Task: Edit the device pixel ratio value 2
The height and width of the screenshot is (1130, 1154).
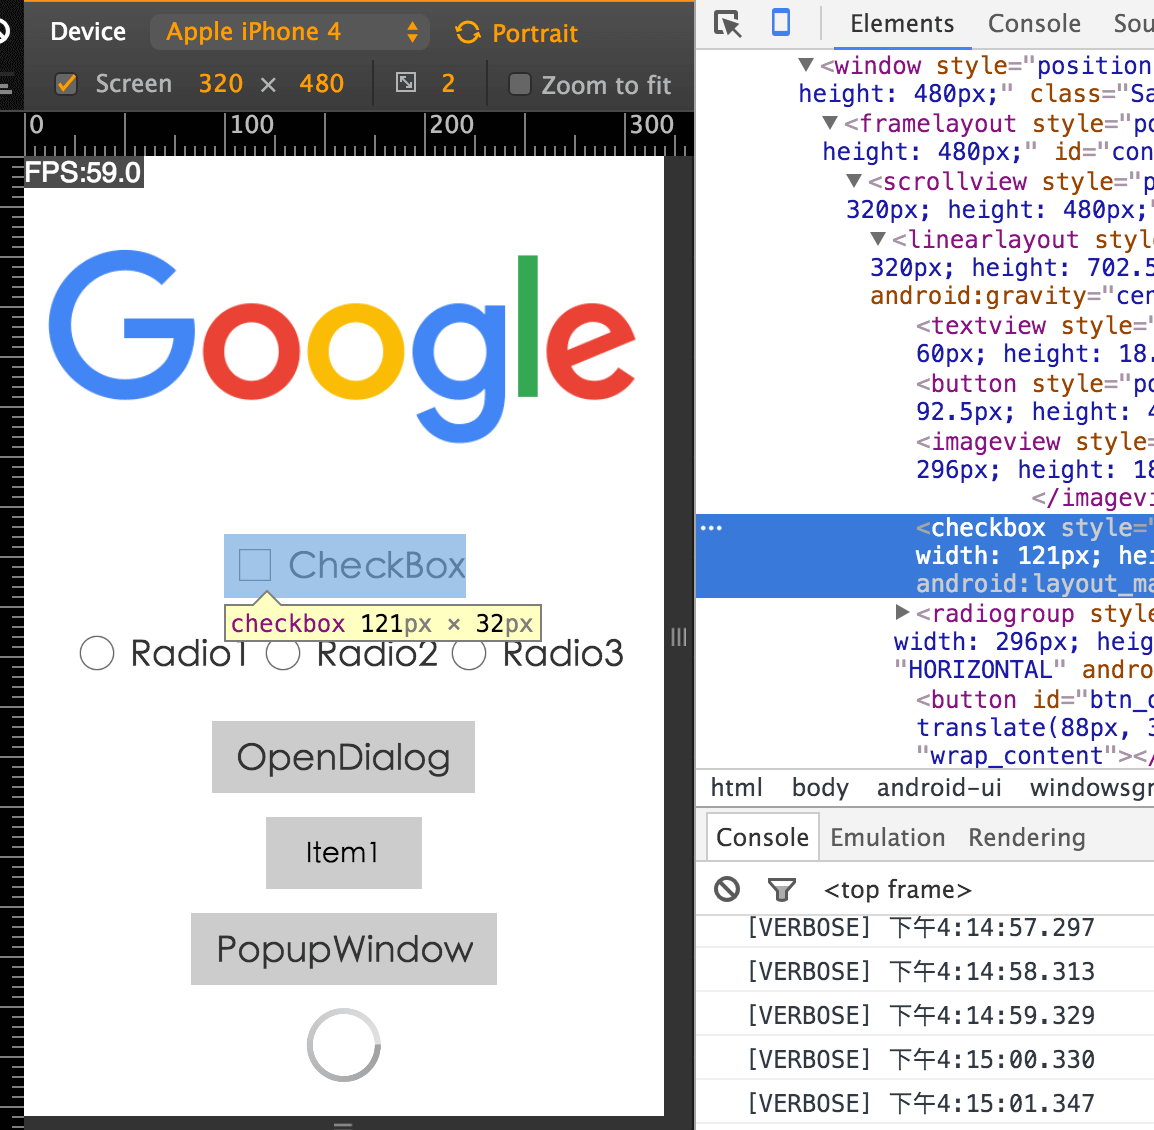Action: pos(448,84)
